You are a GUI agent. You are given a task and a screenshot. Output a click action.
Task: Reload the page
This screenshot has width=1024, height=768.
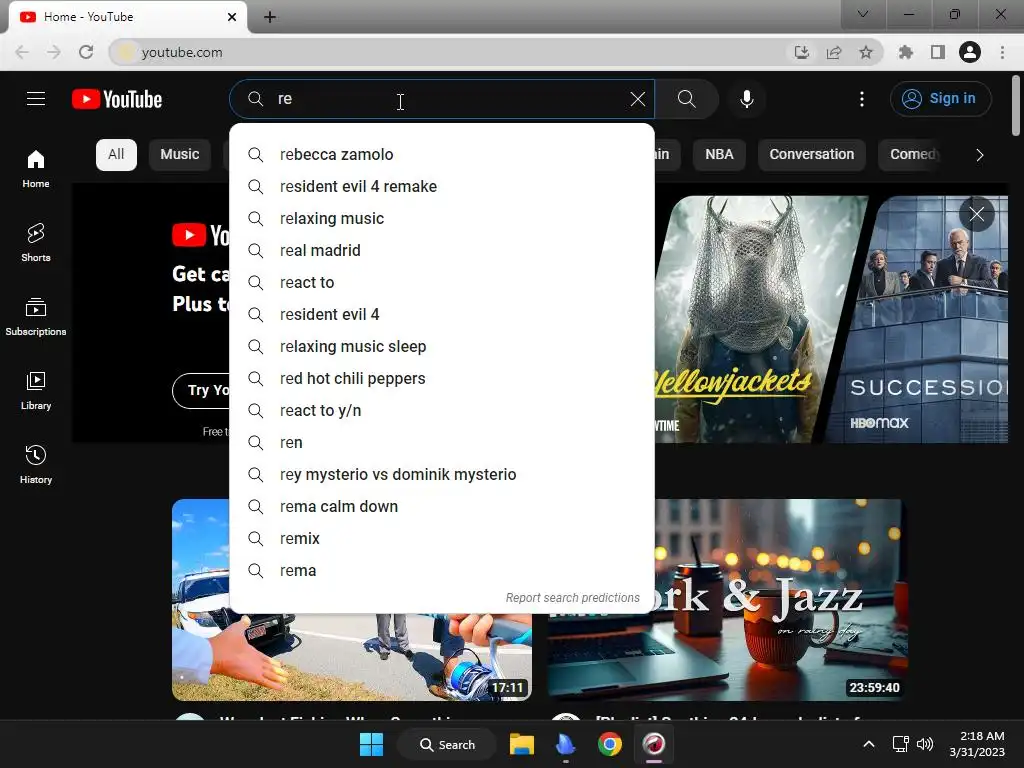pyautogui.click(x=86, y=52)
